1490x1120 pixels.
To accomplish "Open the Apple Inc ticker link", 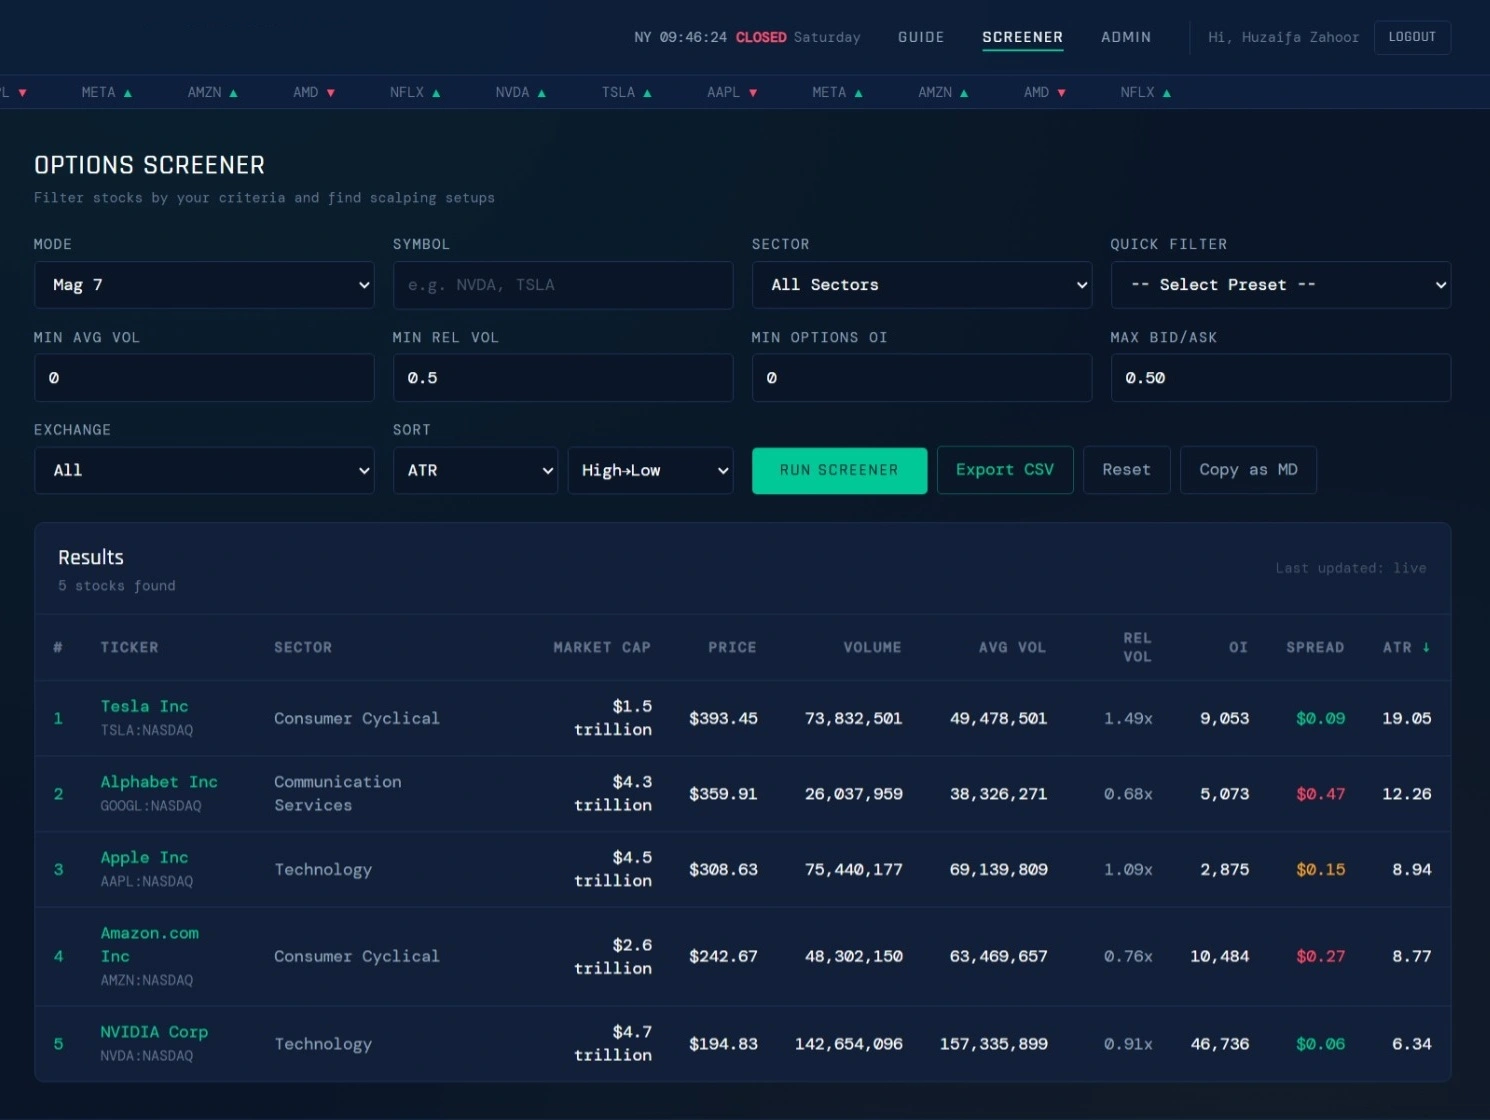I will pyautogui.click(x=144, y=857).
